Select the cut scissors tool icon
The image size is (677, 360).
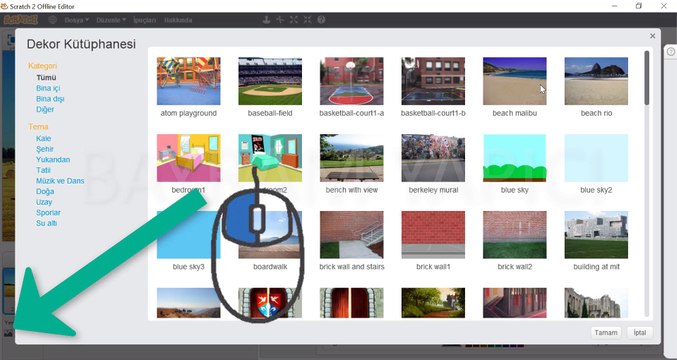280,20
